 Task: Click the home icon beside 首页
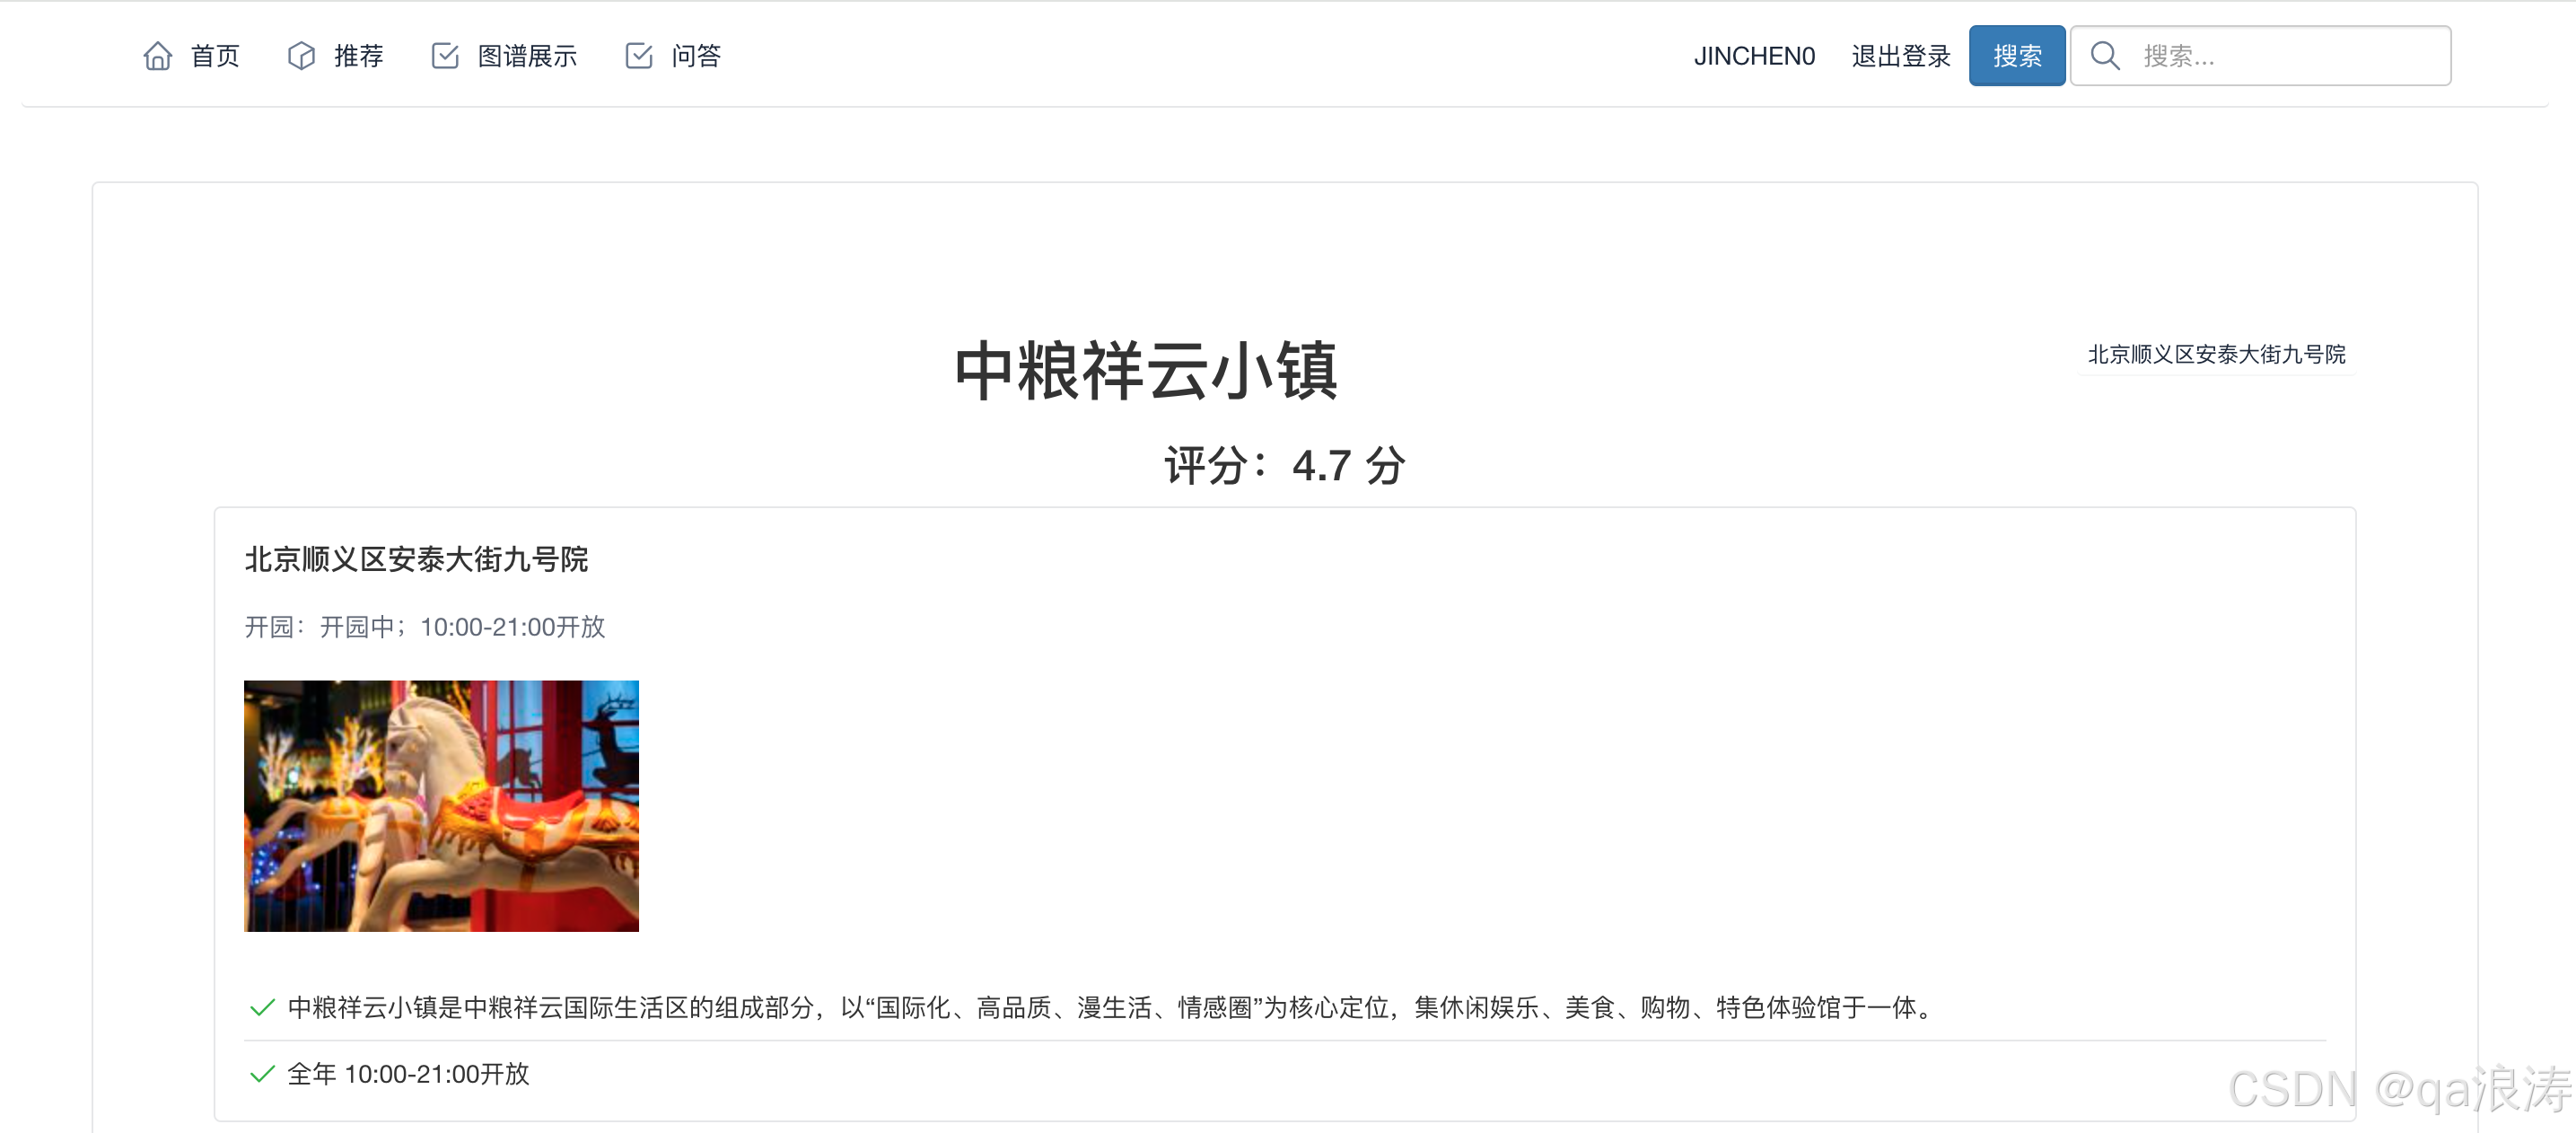[158, 56]
